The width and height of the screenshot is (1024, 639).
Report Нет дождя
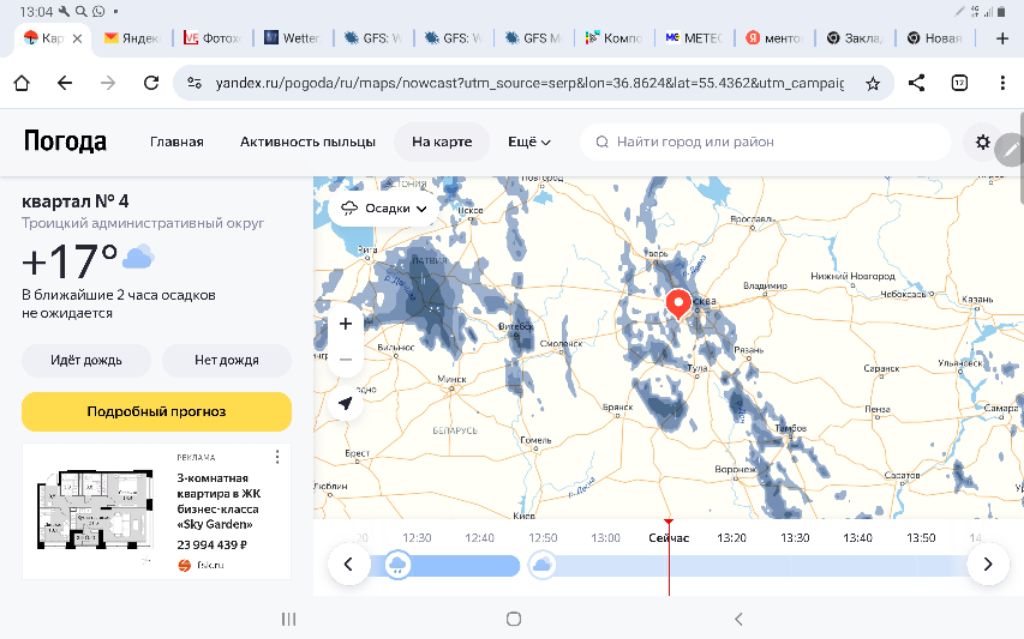pos(227,360)
